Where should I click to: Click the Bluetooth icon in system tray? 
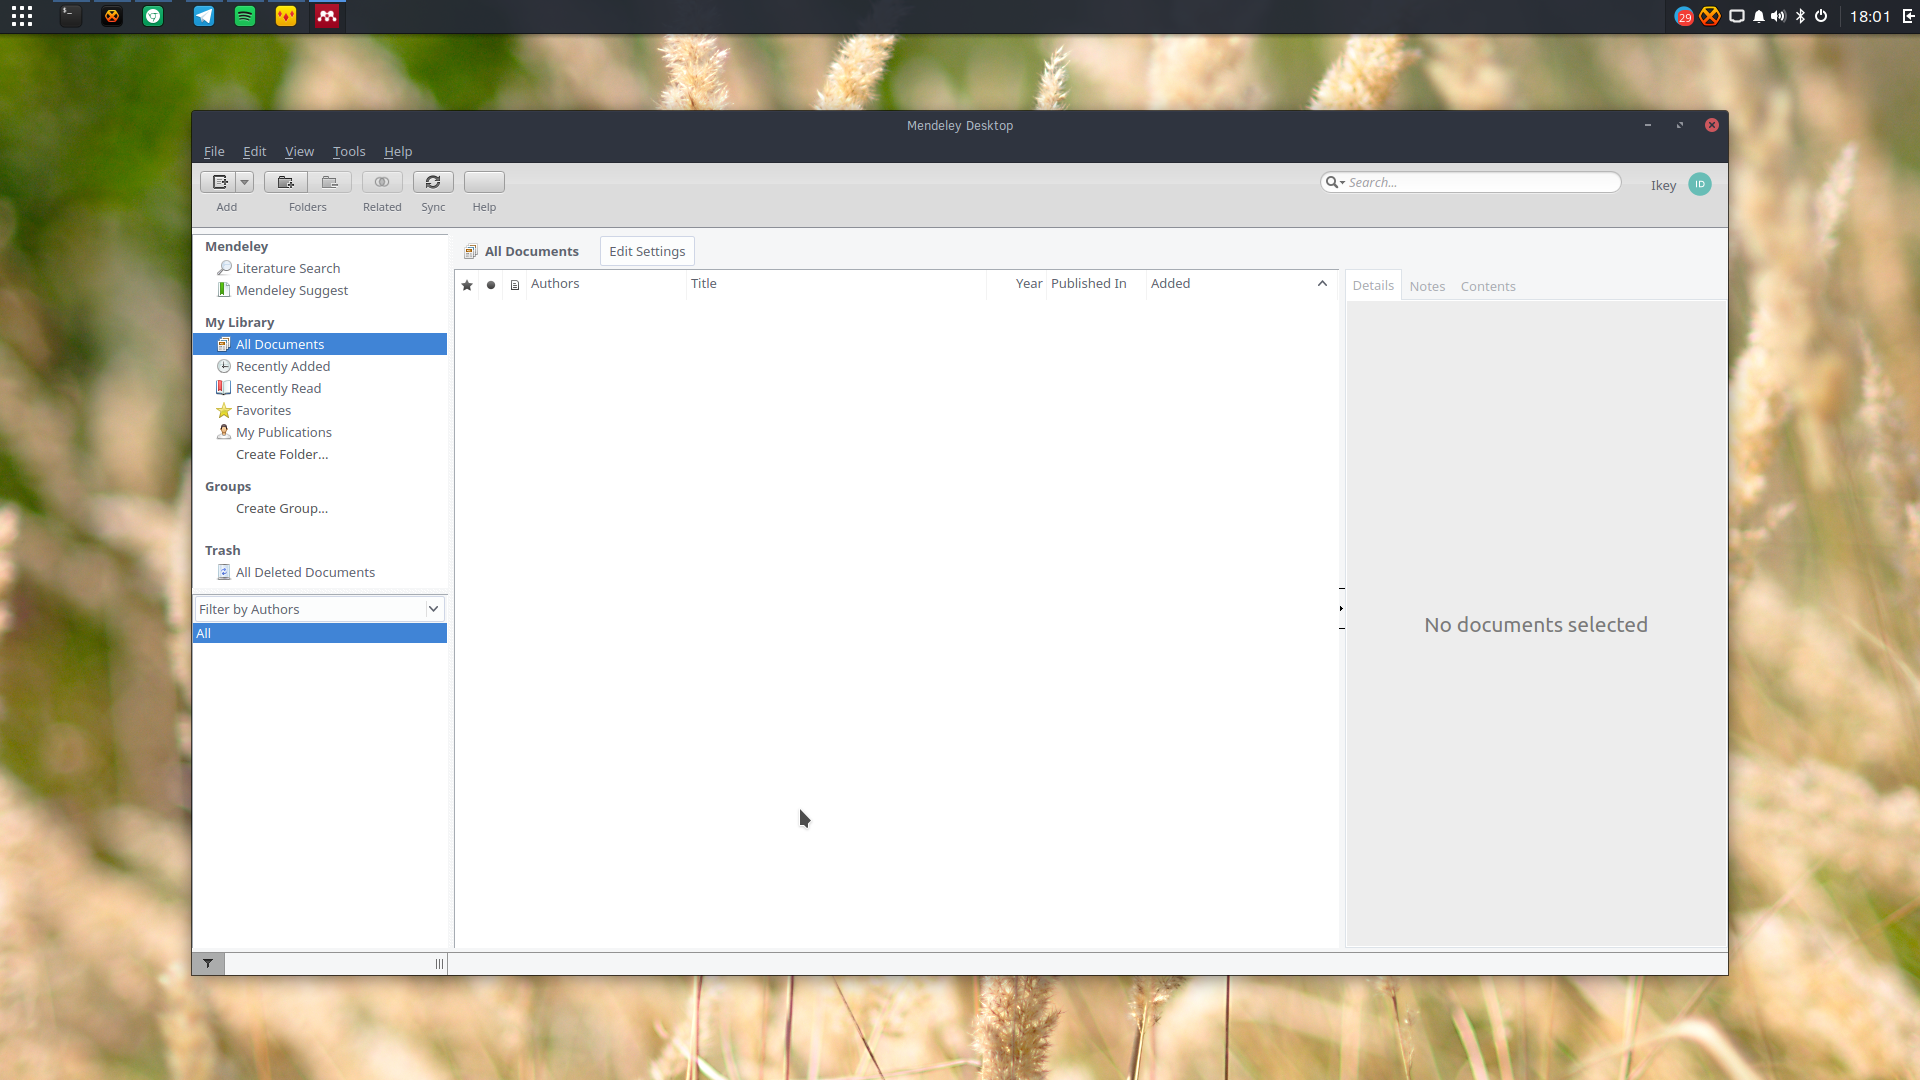(1800, 16)
